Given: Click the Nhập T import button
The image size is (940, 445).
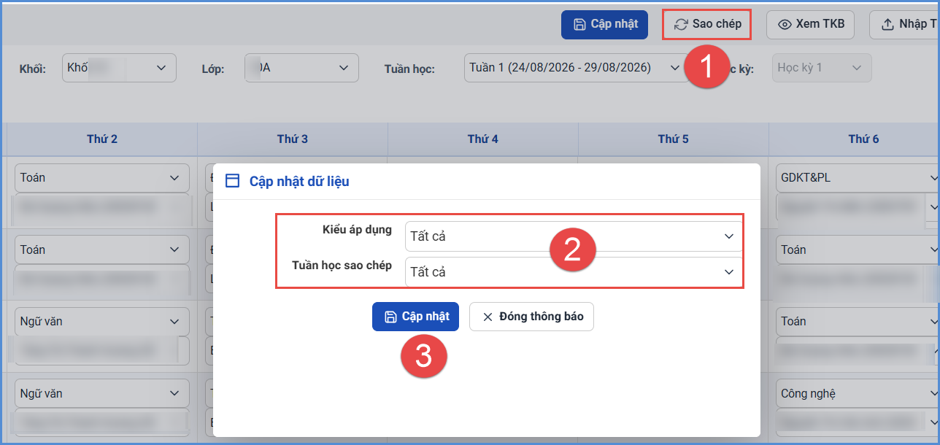Looking at the screenshot, I should click(905, 25).
